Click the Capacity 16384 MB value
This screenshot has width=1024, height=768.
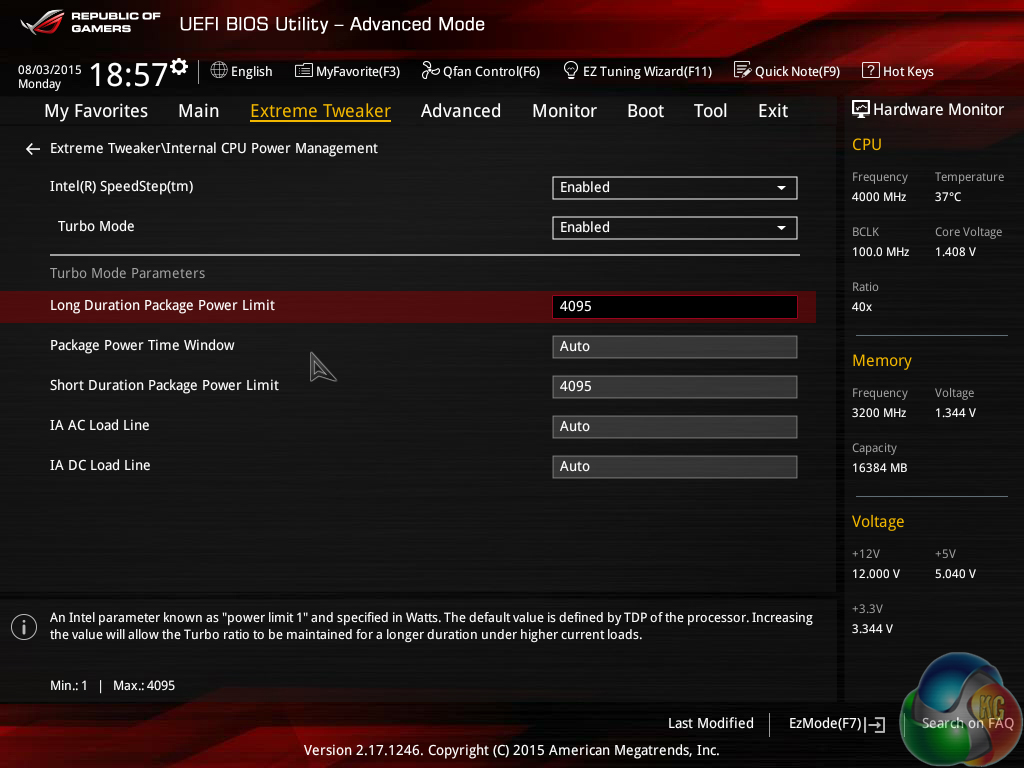point(880,468)
